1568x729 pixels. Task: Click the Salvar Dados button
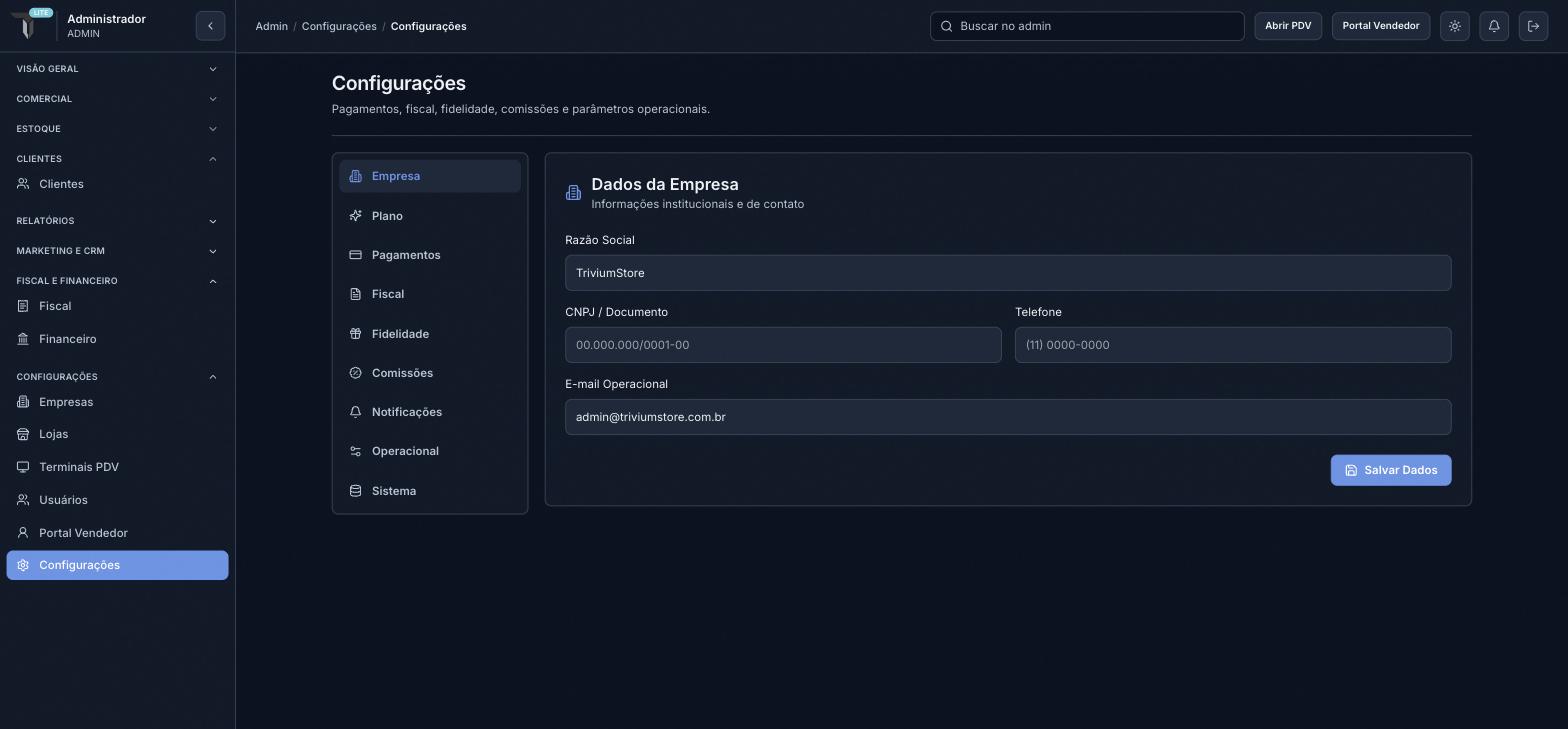click(x=1391, y=470)
